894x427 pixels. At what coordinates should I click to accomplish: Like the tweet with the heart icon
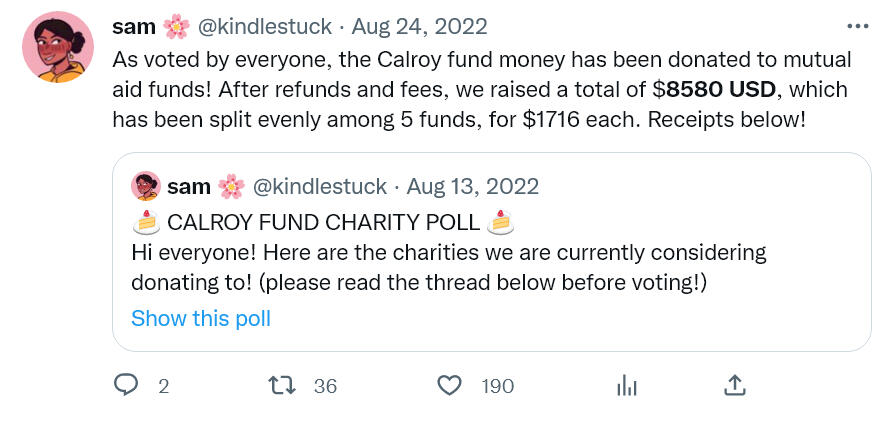tap(449, 386)
